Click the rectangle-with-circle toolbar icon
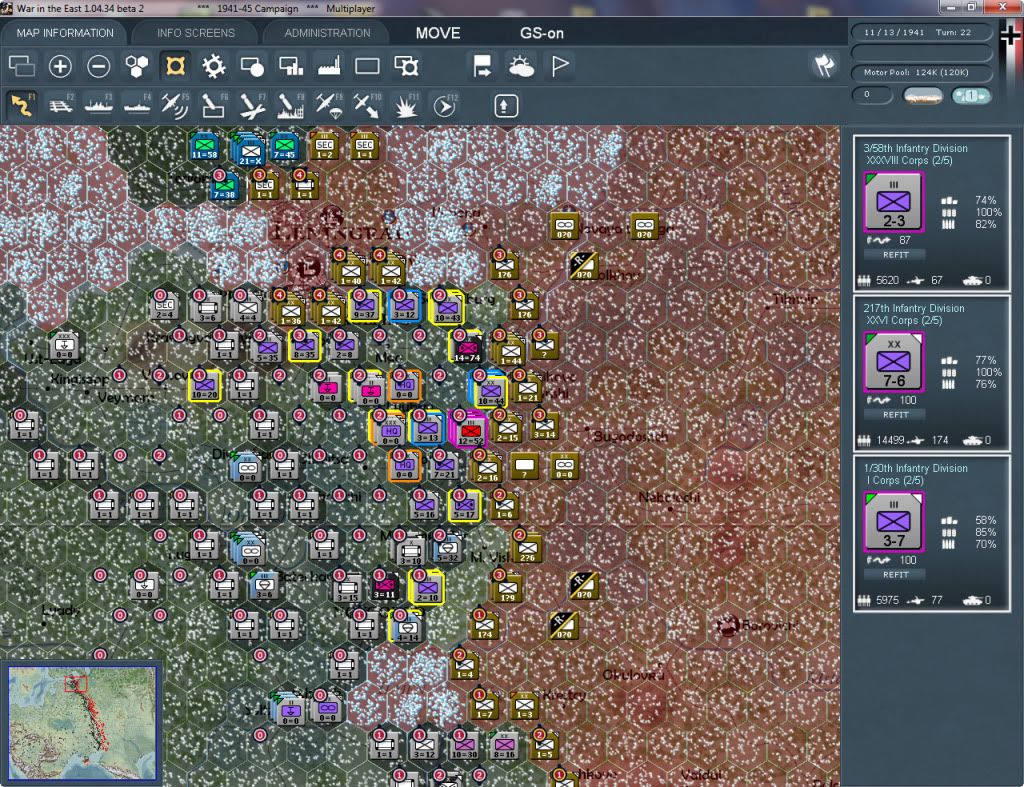The width and height of the screenshot is (1024, 787). [252, 66]
